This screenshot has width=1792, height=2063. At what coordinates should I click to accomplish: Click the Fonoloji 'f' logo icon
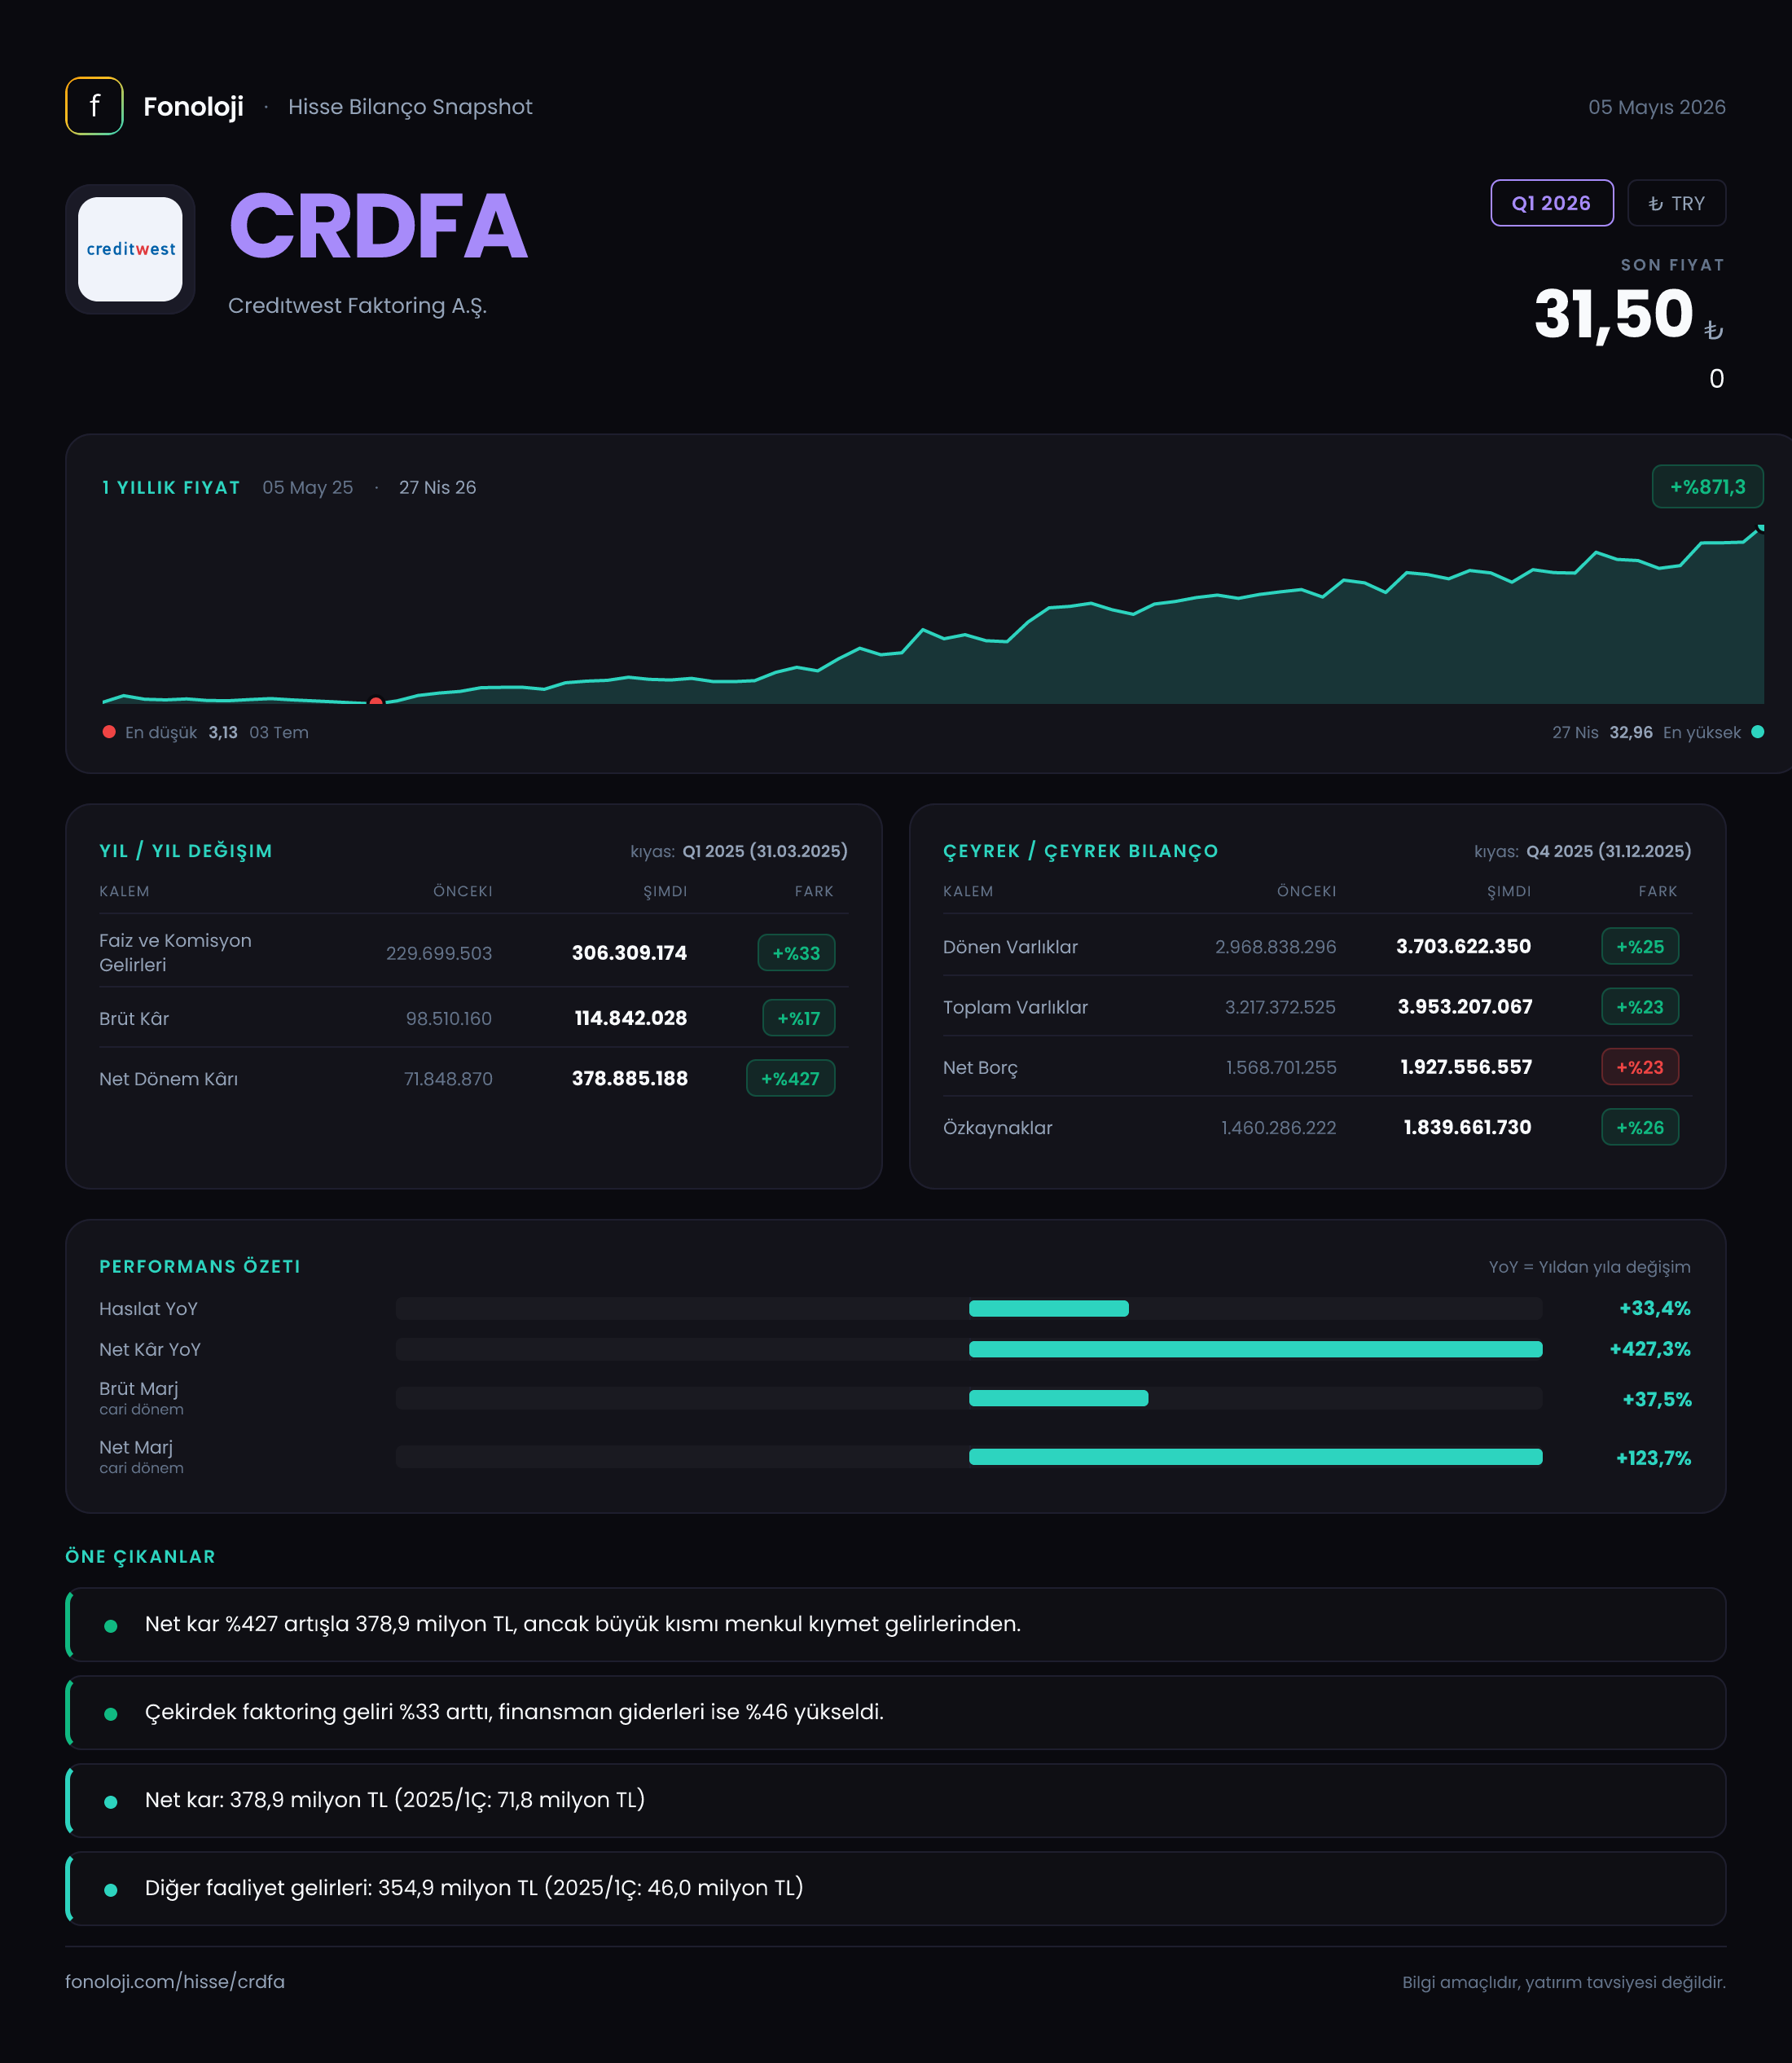94,106
